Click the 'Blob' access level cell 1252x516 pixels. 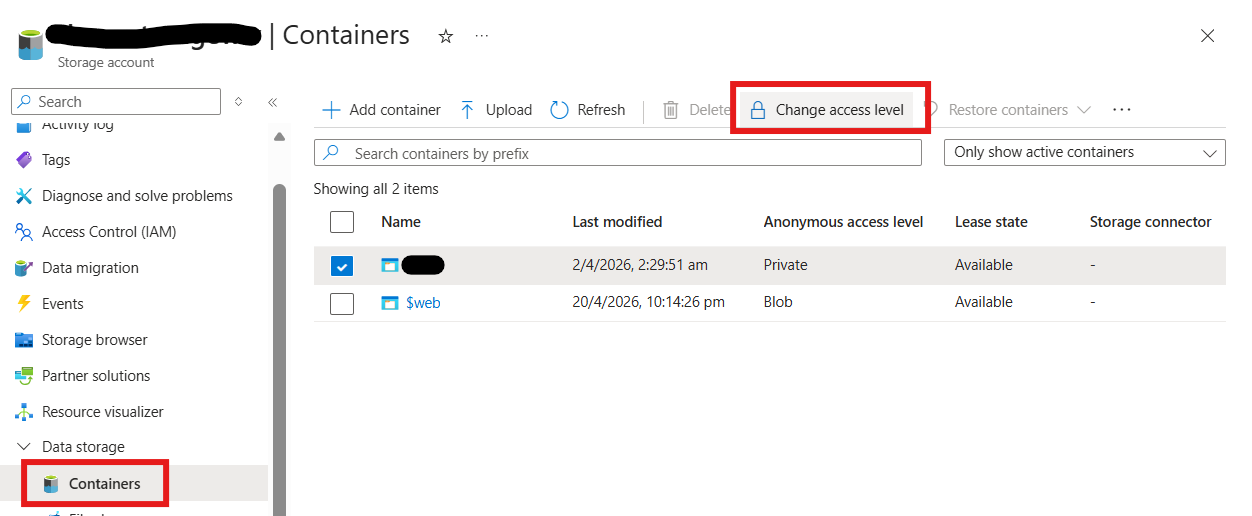pos(778,302)
